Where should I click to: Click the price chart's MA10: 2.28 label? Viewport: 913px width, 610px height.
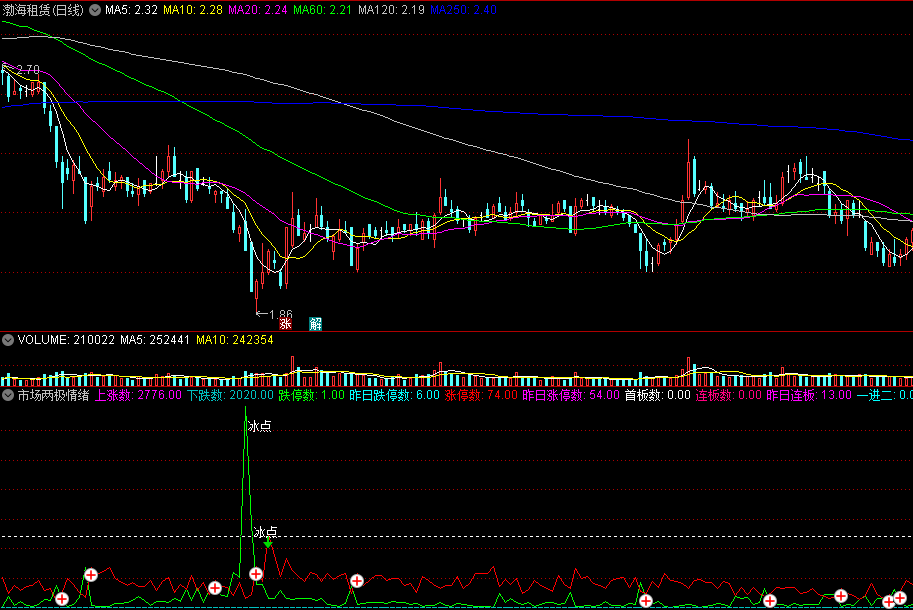point(193,10)
